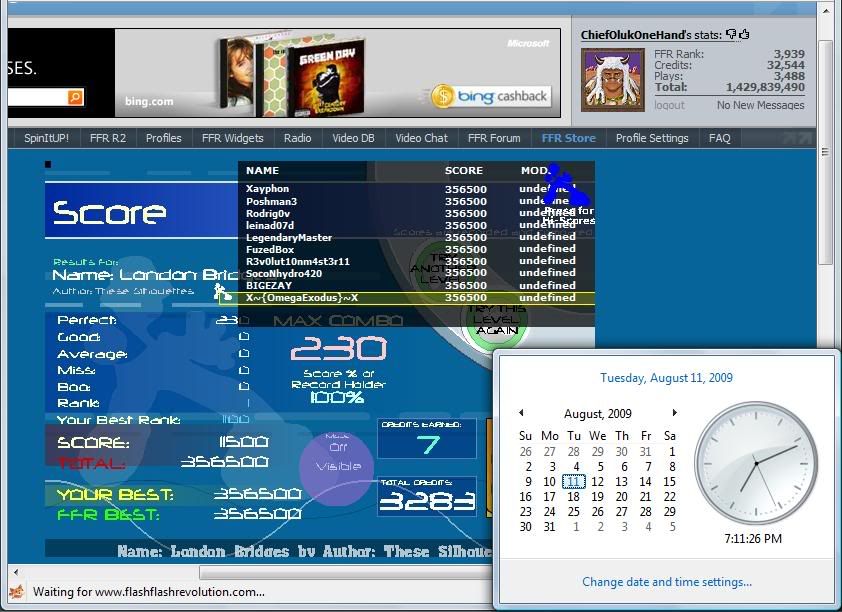Open Change date and time settings
Image resolution: width=842 pixels, height=612 pixels.
coord(667,582)
